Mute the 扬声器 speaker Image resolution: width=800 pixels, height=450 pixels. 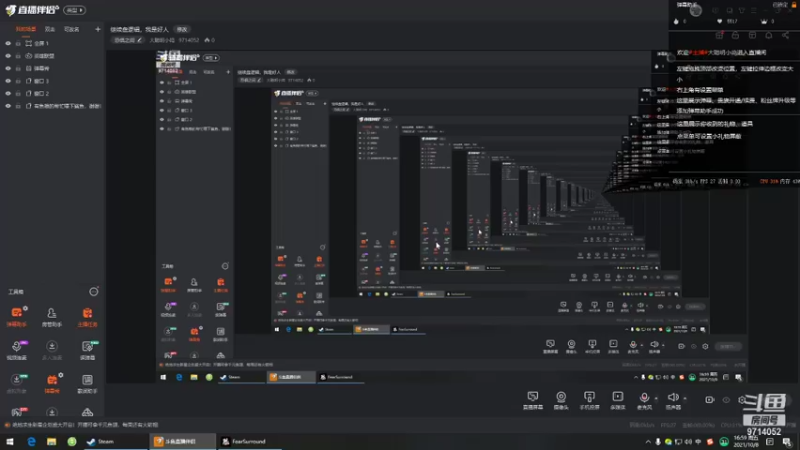click(x=673, y=400)
